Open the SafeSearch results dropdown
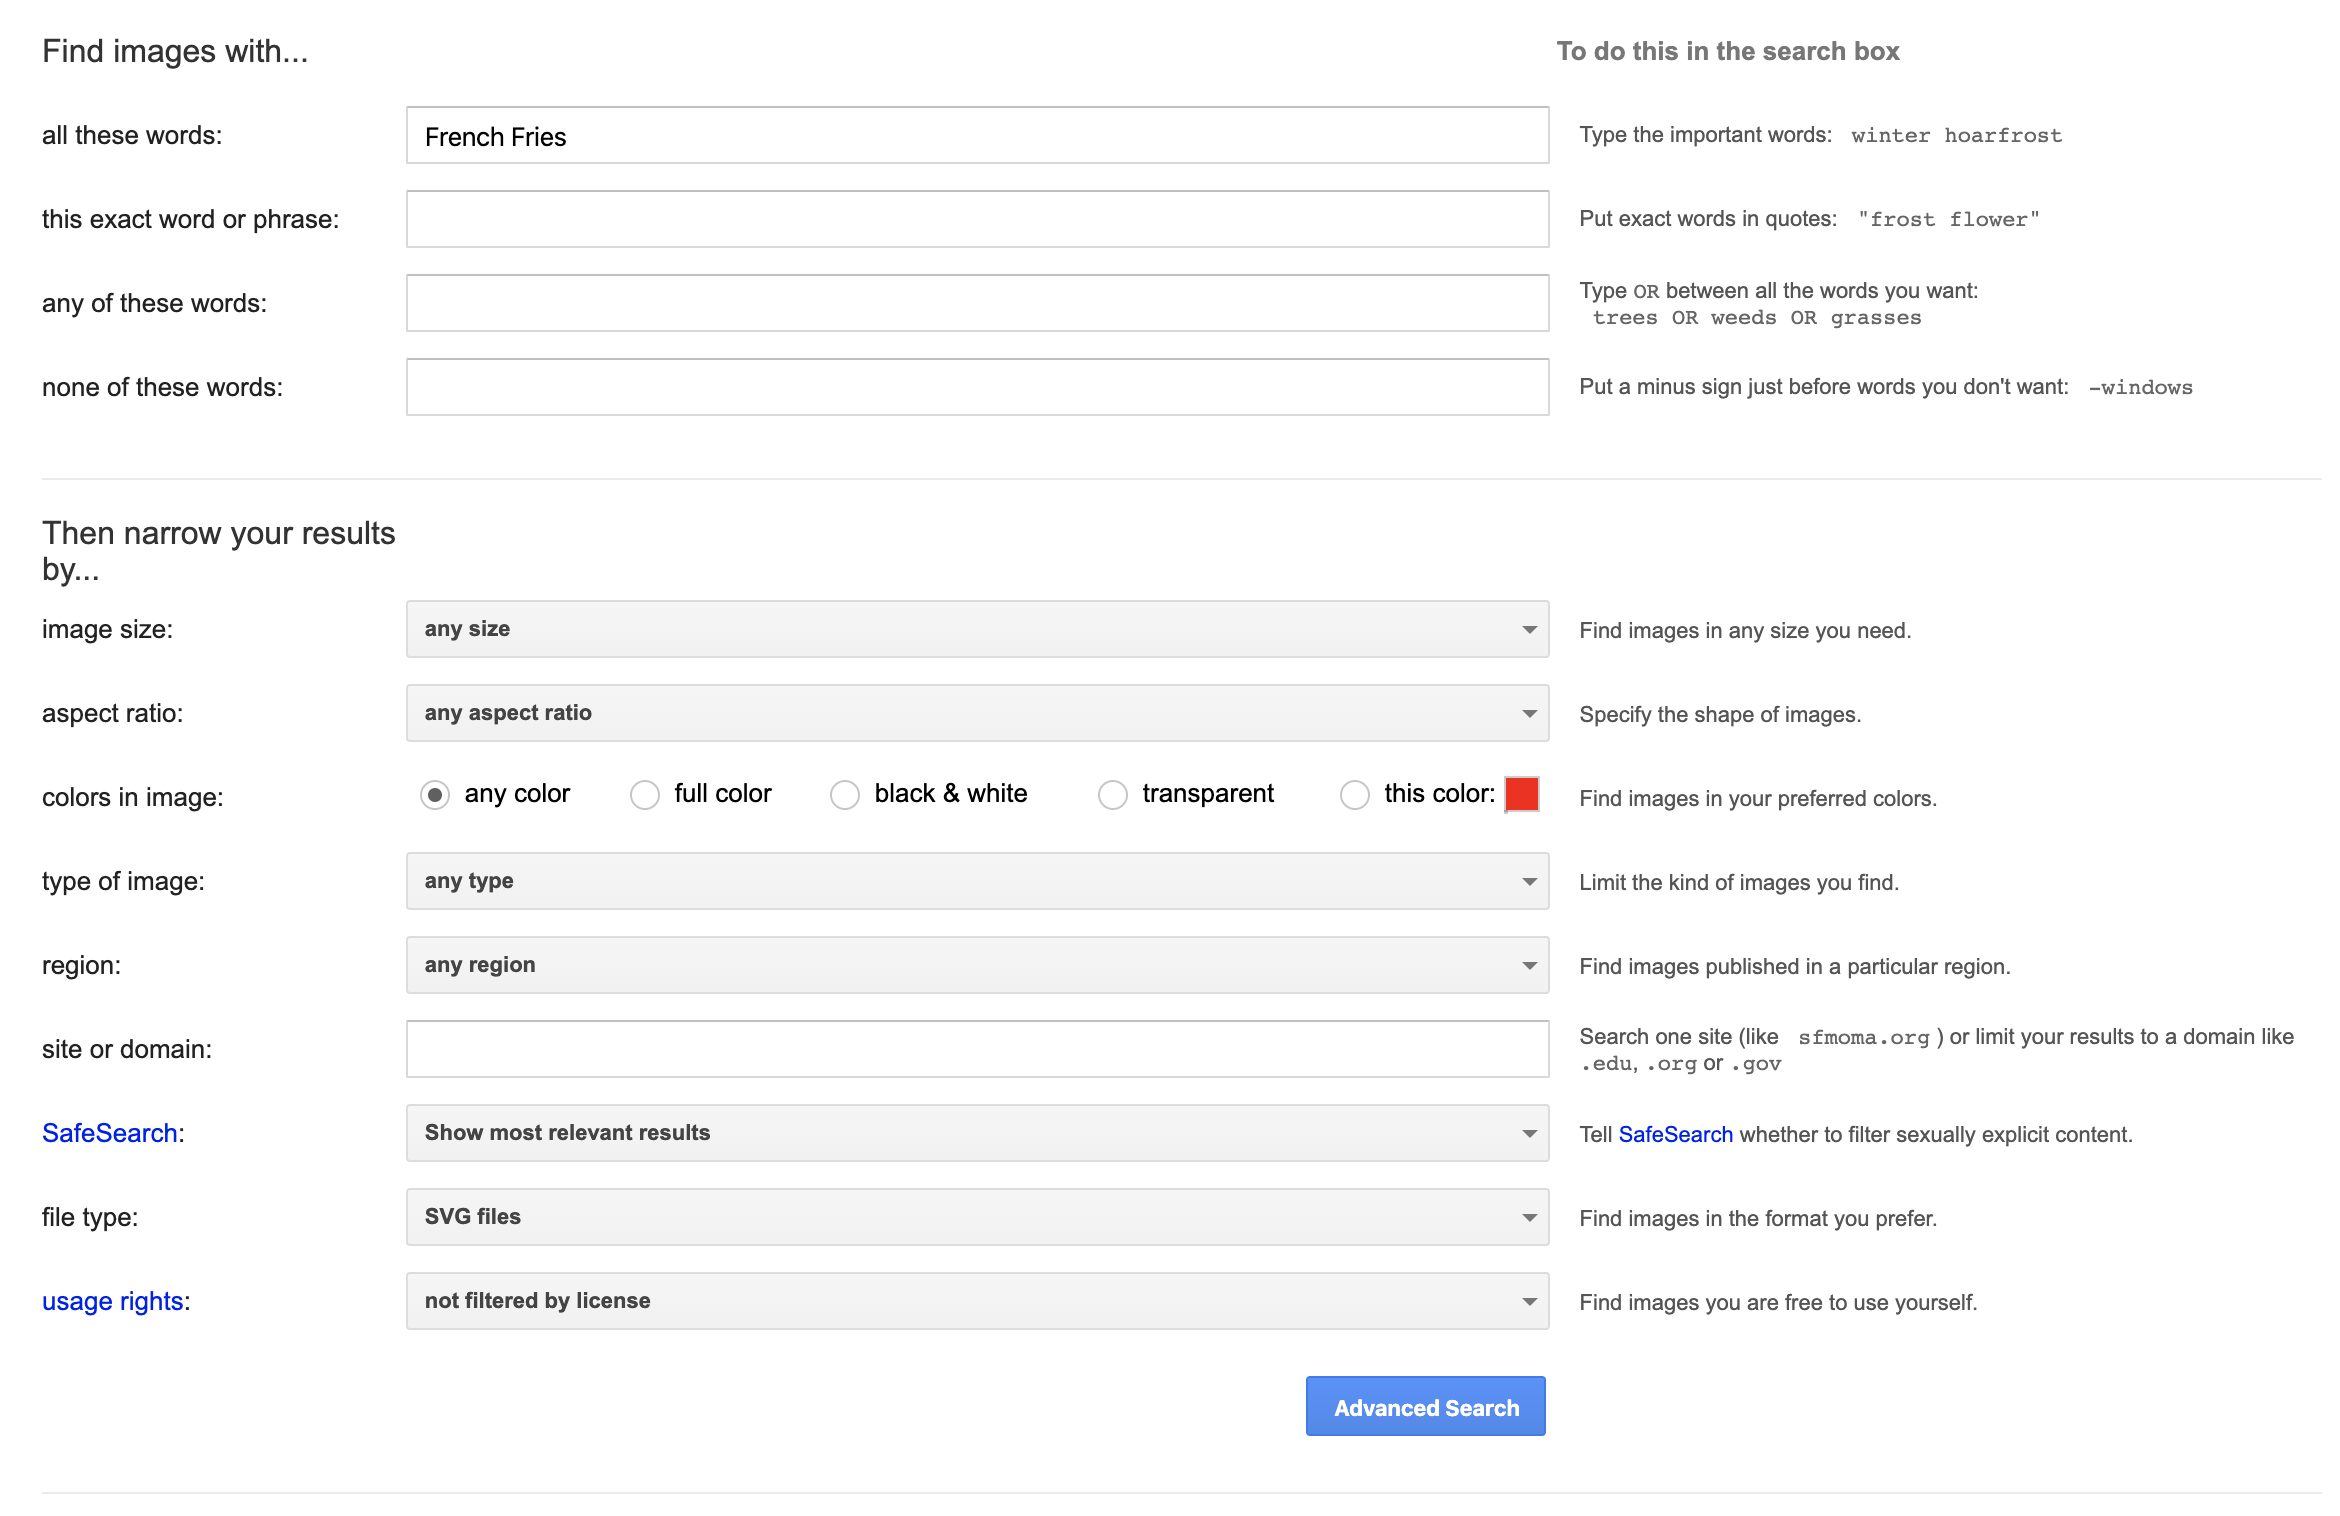Viewport: 2340px width, 1516px height. click(977, 1133)
